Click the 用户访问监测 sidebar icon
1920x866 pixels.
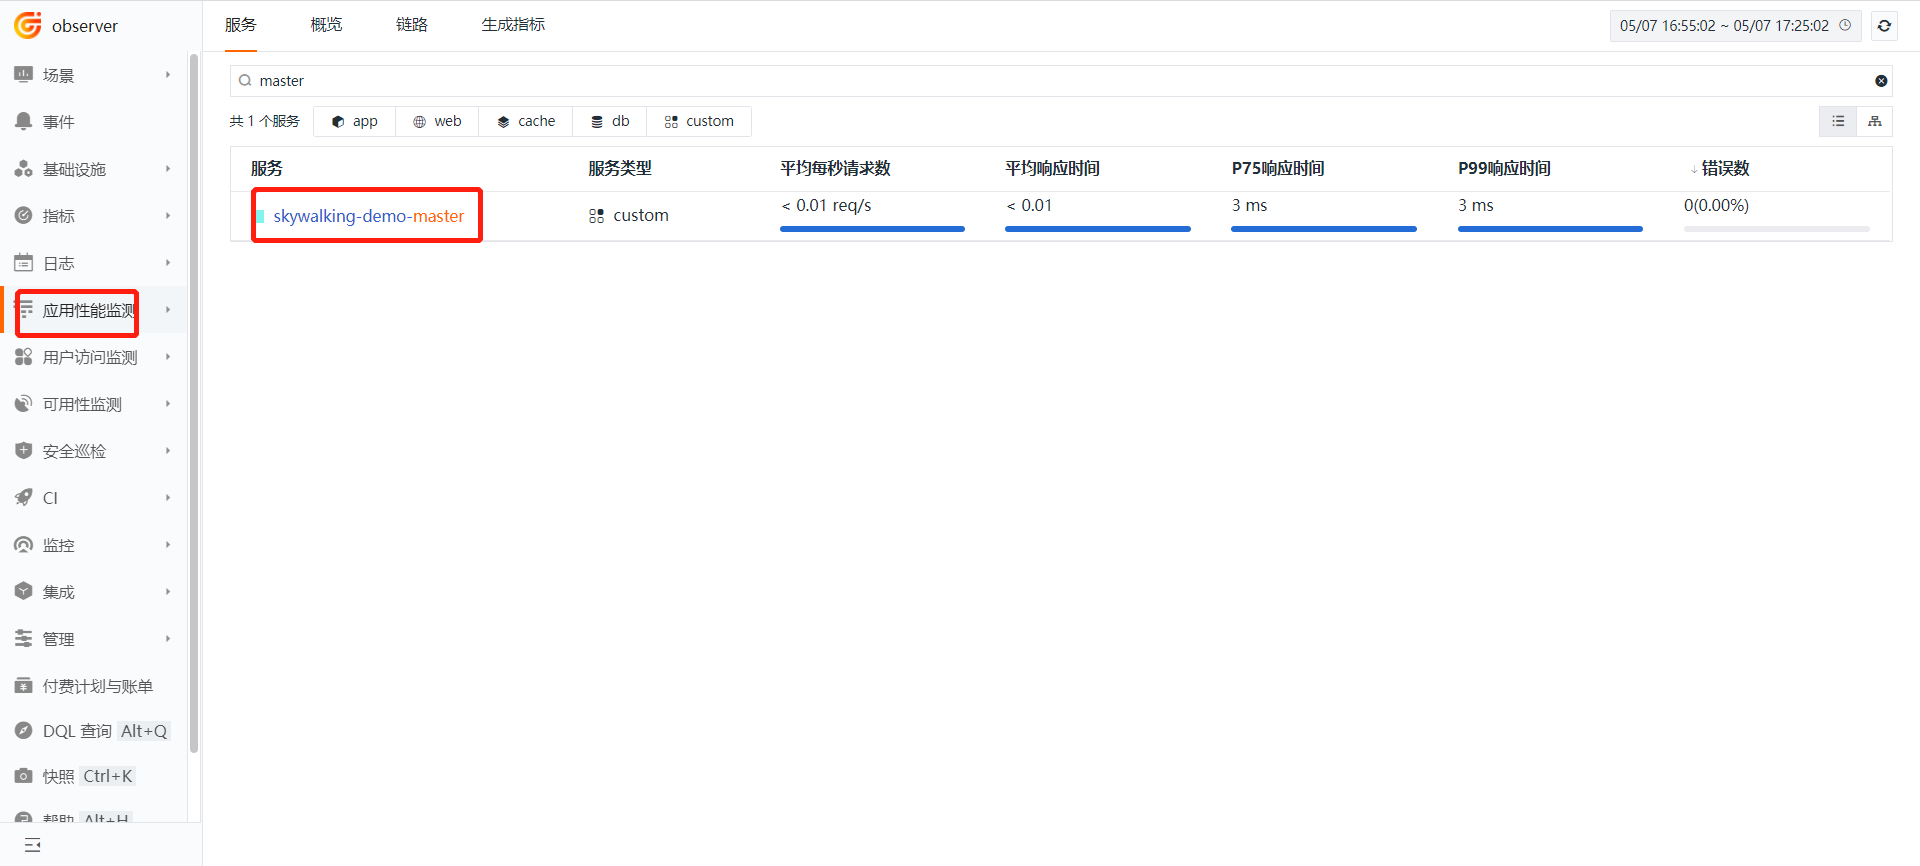[x=24, y=357]
